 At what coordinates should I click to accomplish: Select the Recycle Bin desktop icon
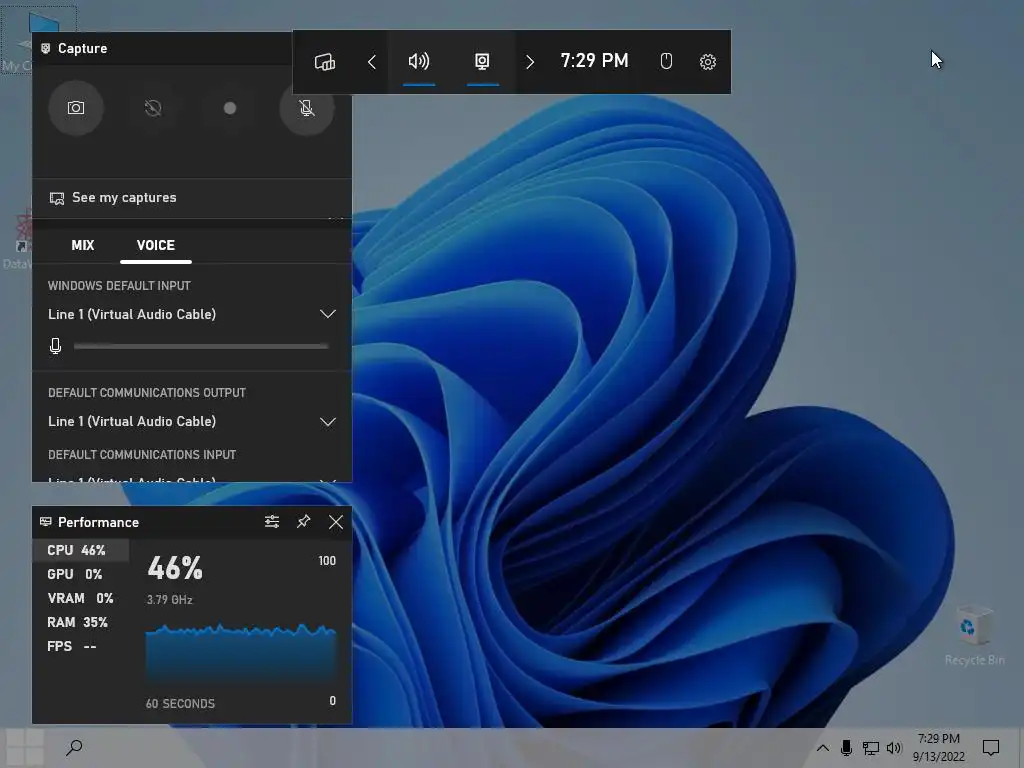tap(974, 635)
